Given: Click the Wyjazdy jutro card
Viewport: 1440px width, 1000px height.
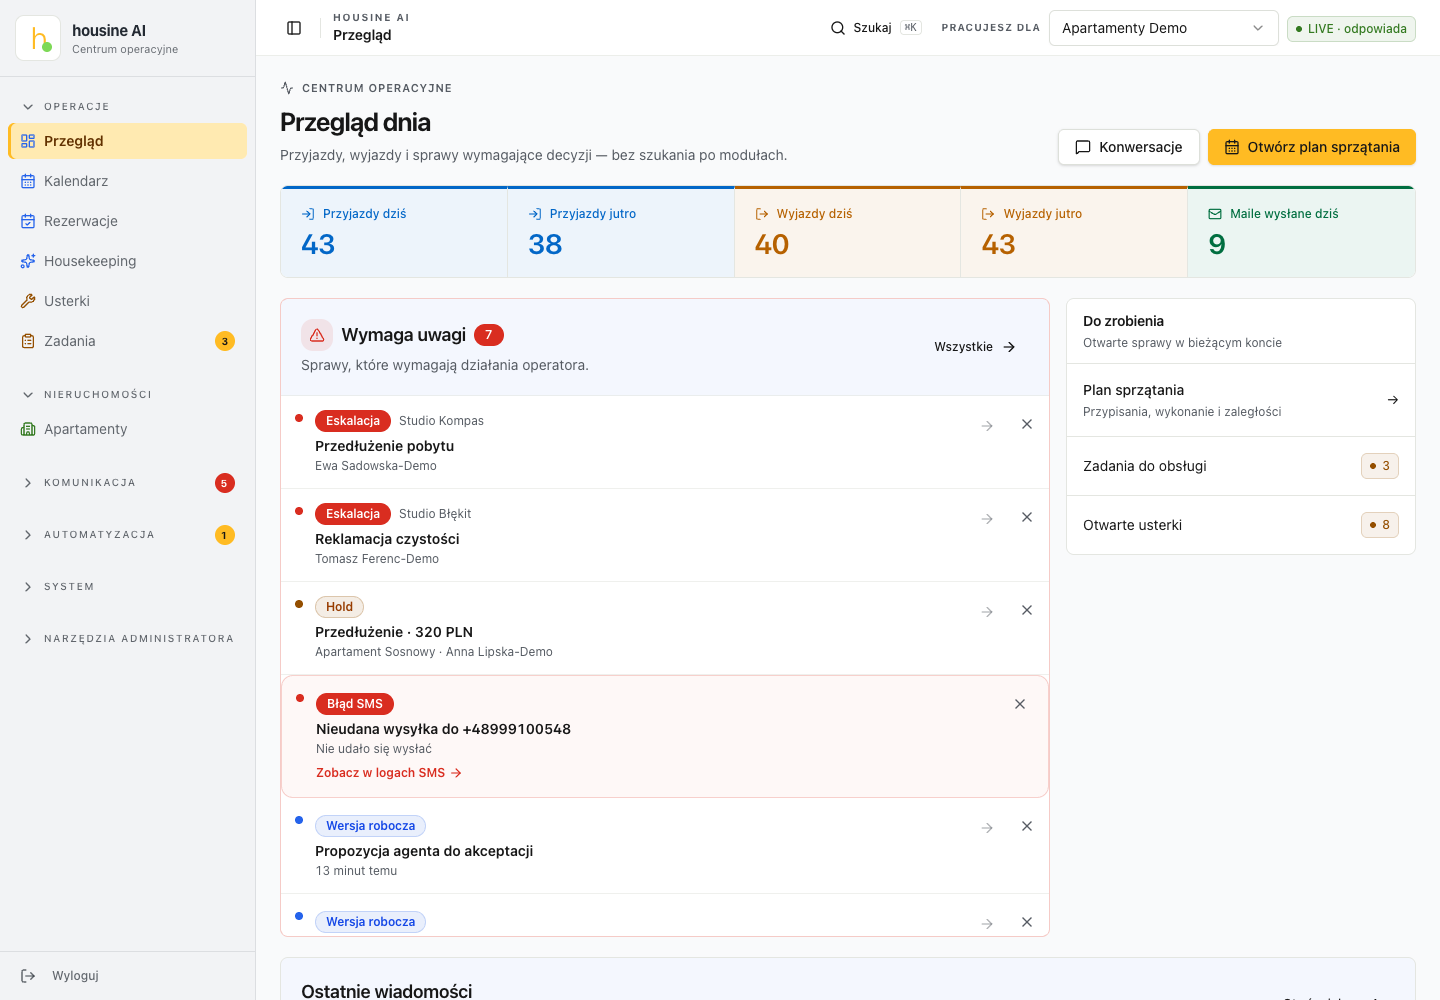Looking at the screenshot, I should coord(1074,232).
